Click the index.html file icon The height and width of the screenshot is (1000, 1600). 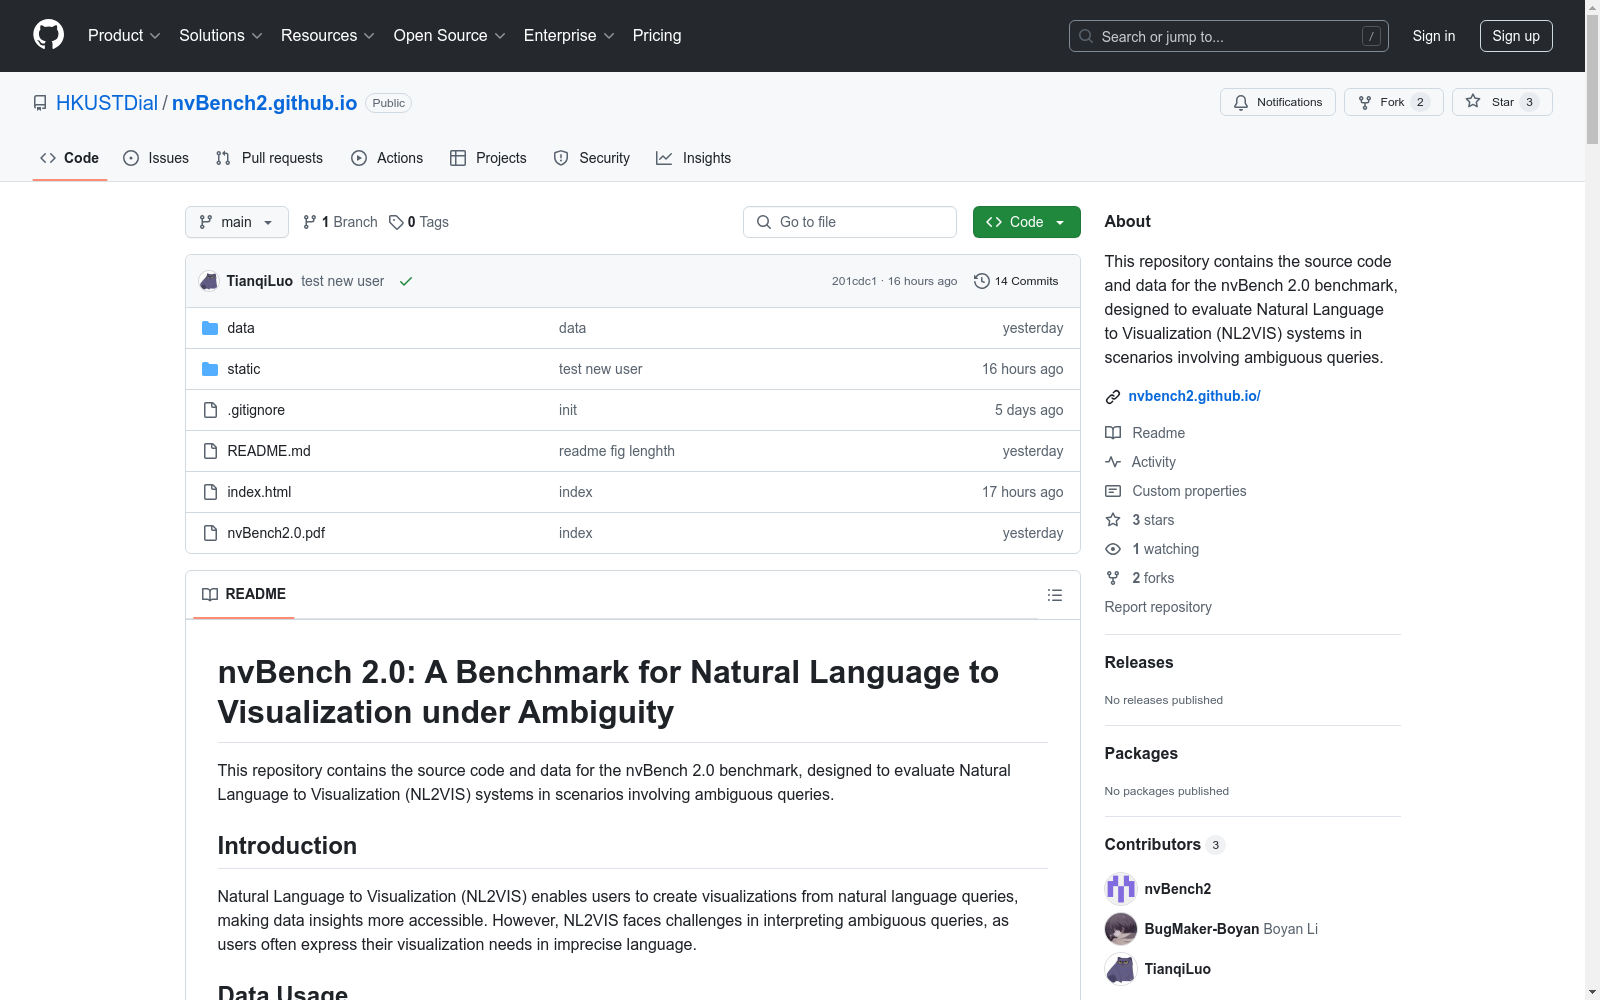210,492
